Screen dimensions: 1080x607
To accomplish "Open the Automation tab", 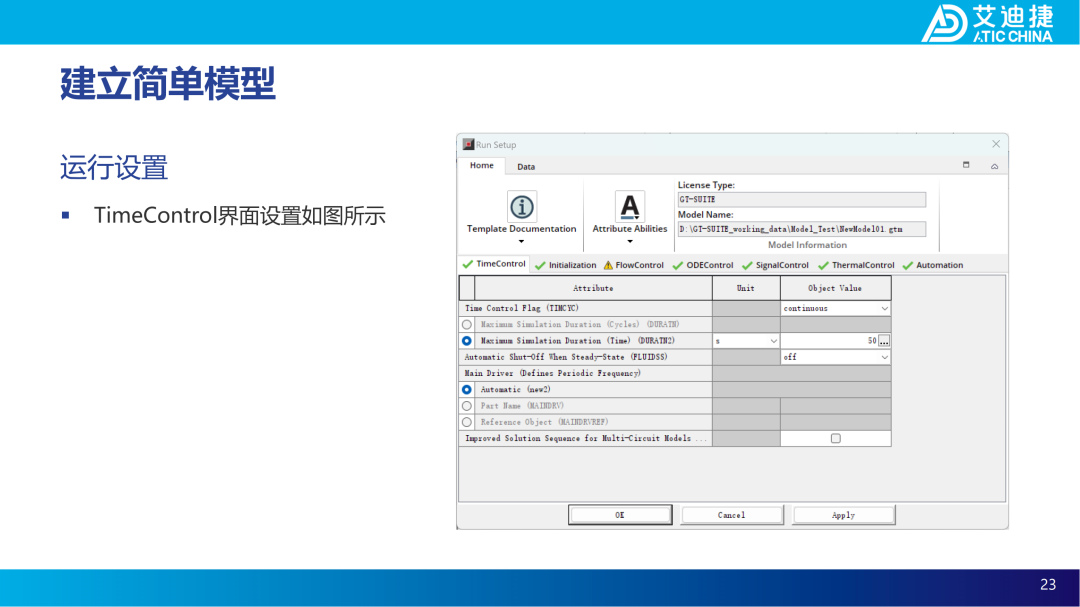I will tap(933, 265).
